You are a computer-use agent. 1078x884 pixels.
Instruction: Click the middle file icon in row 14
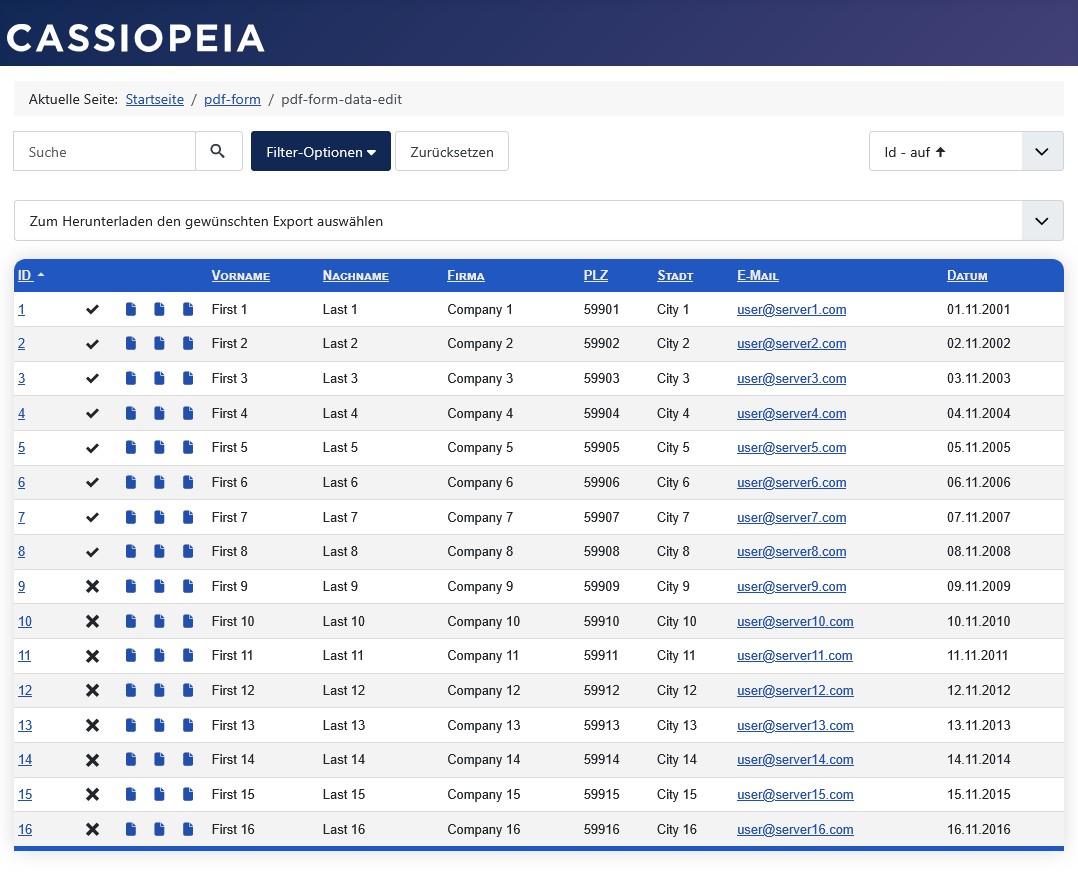click(159, 760)
